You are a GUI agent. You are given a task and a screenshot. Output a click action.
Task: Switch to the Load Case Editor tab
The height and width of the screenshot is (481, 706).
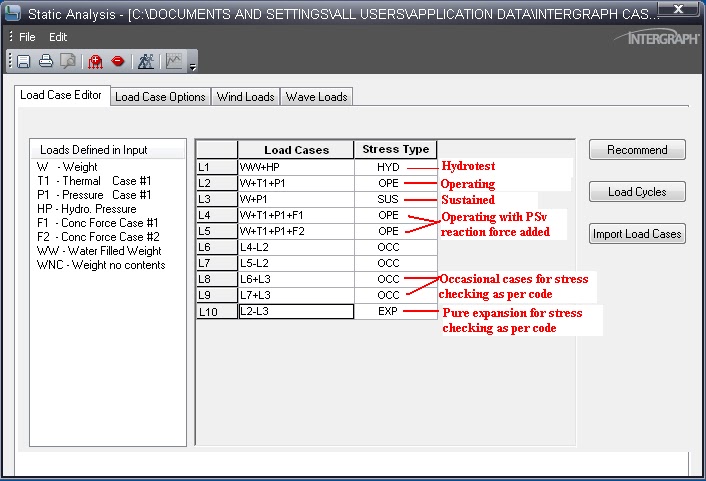(61, 95)
